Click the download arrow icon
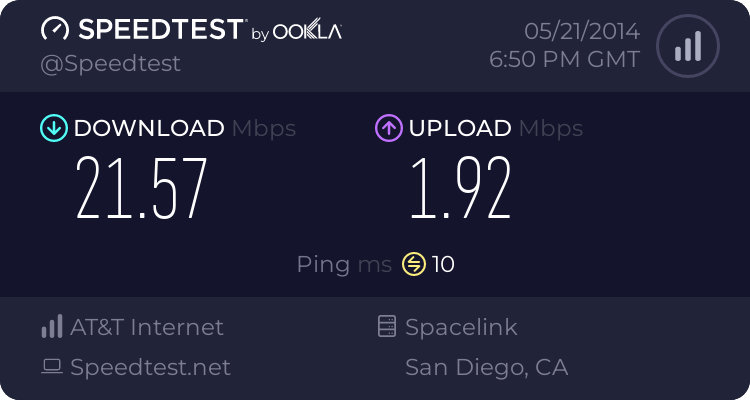 (x=53, y=128)
